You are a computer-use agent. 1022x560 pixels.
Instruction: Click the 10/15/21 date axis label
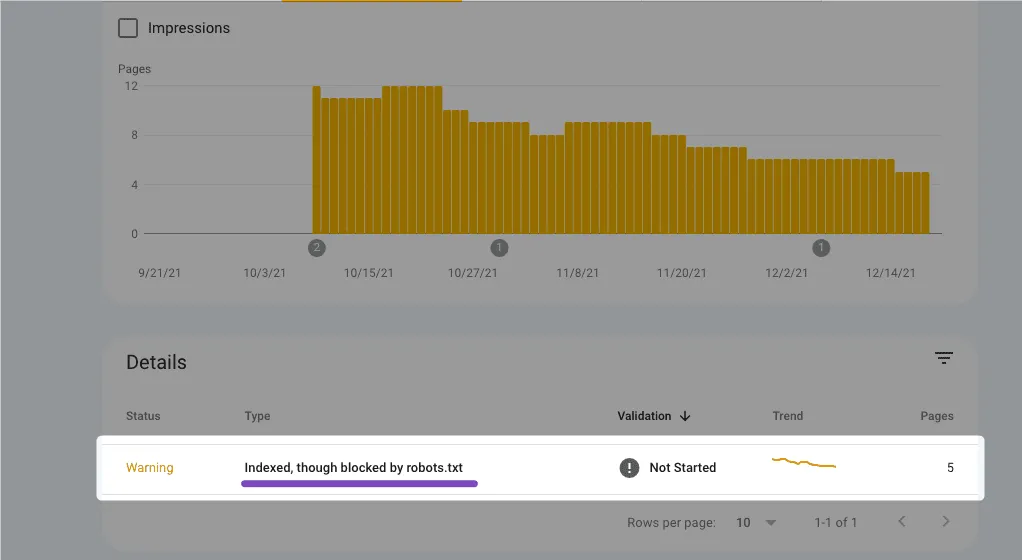point(369,273)
